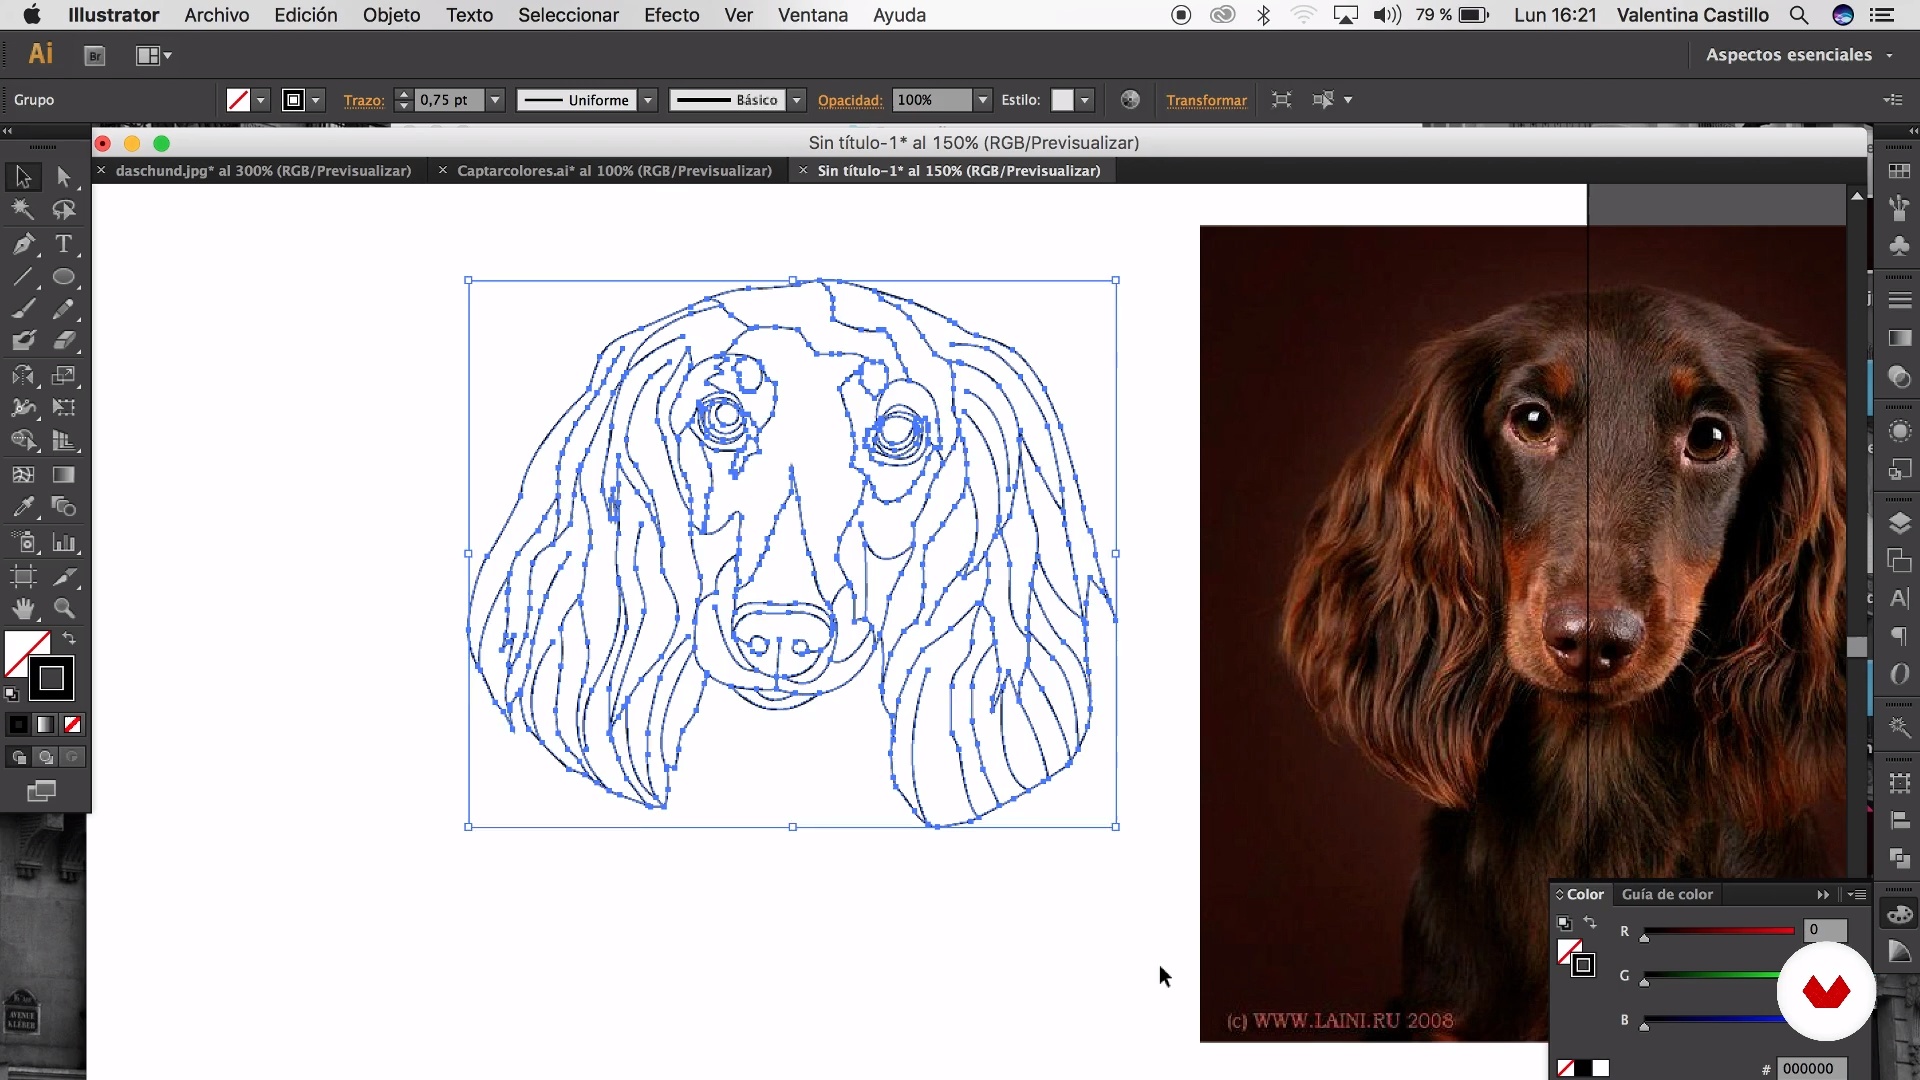
Task: Select the Blend tool
Action: tap(64, 507)
